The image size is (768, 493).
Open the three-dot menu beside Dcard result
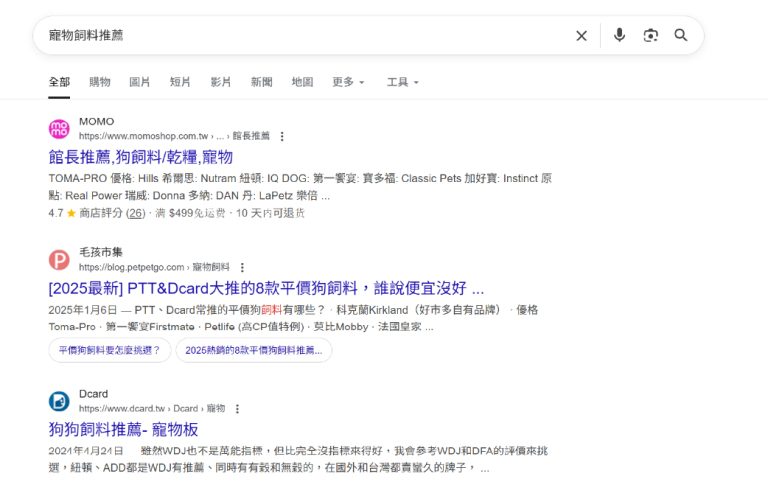point(237,408)
